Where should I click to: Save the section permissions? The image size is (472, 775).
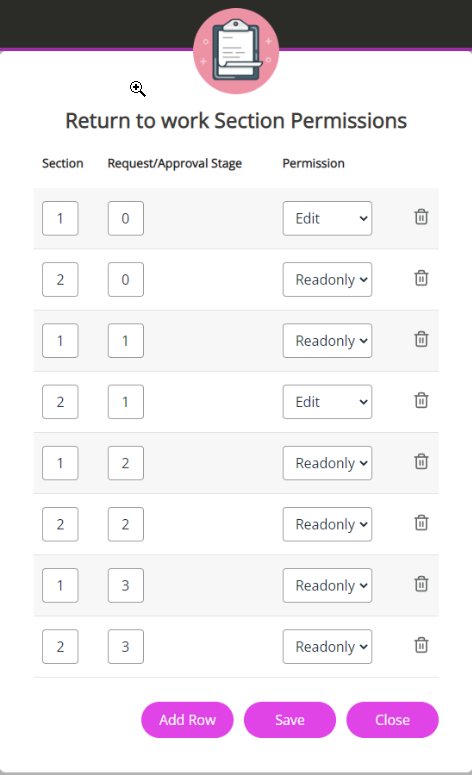(290, 720)
